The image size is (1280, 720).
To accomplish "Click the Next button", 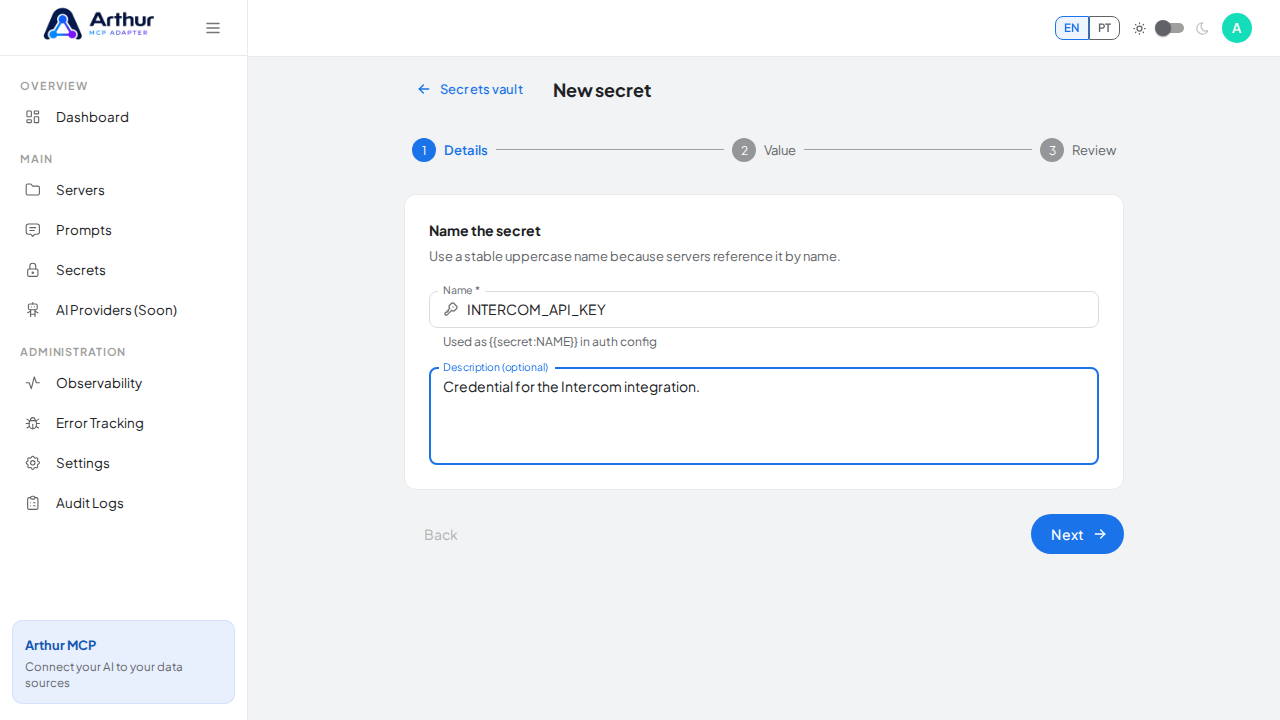I will (x=1077, y=534).
